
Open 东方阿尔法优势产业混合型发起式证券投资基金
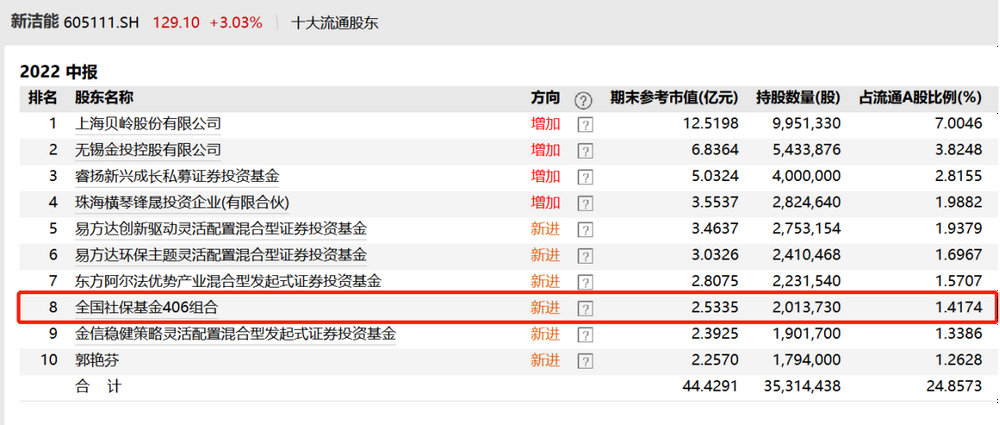228,281
